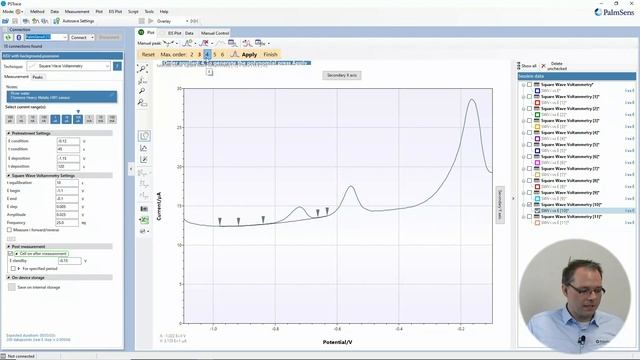This screenshot has height=360, width=640.
Task: Collapse Square Wave Voltammetry [9] tree node
Action: (x=524, y=193)
